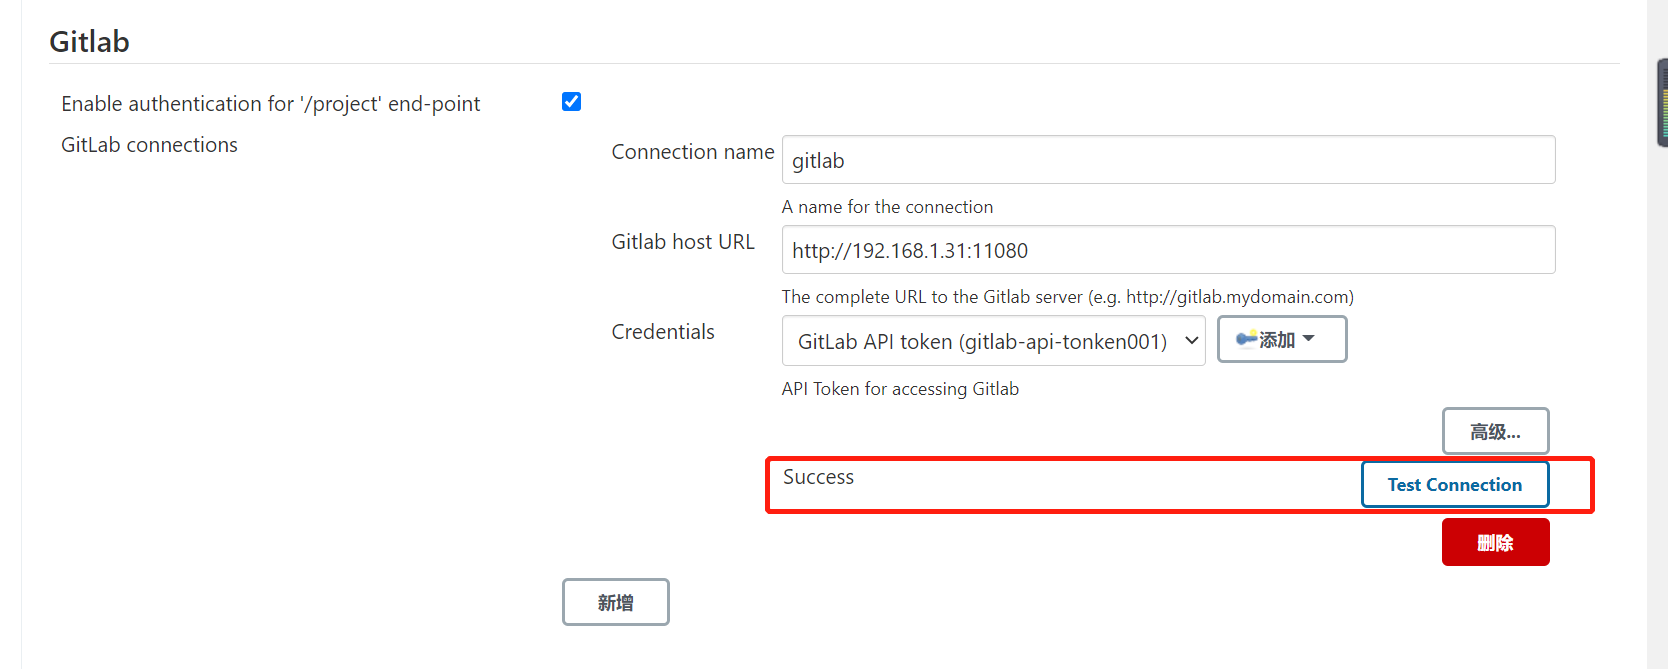Viewport: 1668px width, 669px height.
Task: Click the key icon on the 添加 button
Action: (1246, 339)
